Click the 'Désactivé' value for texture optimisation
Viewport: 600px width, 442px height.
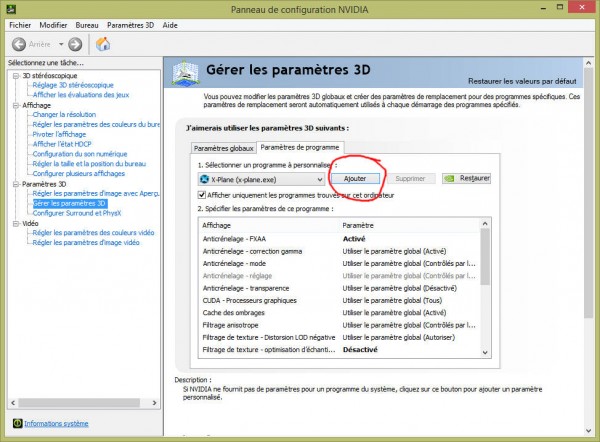point(360,350)
